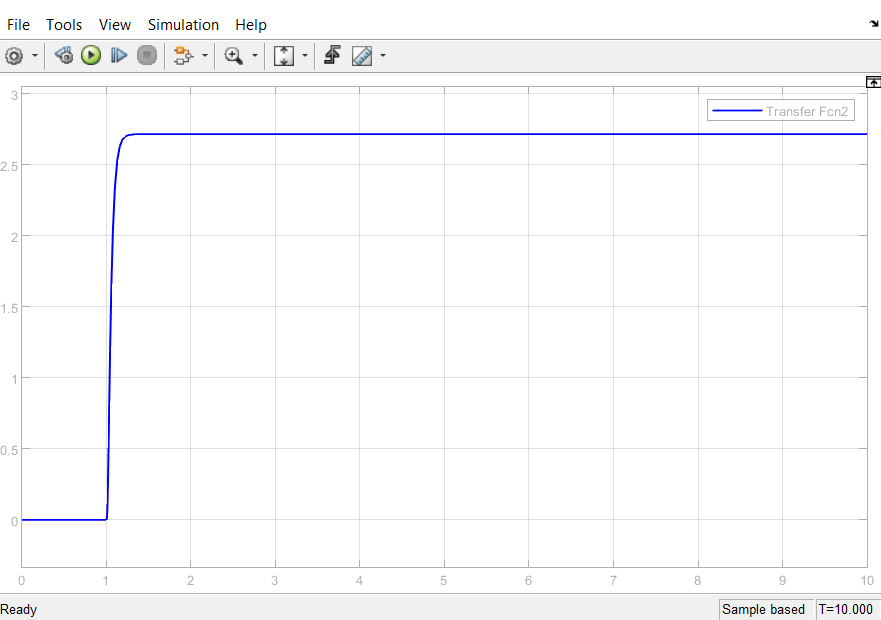Select the Zoom magnifier tool

coord(233,56)
